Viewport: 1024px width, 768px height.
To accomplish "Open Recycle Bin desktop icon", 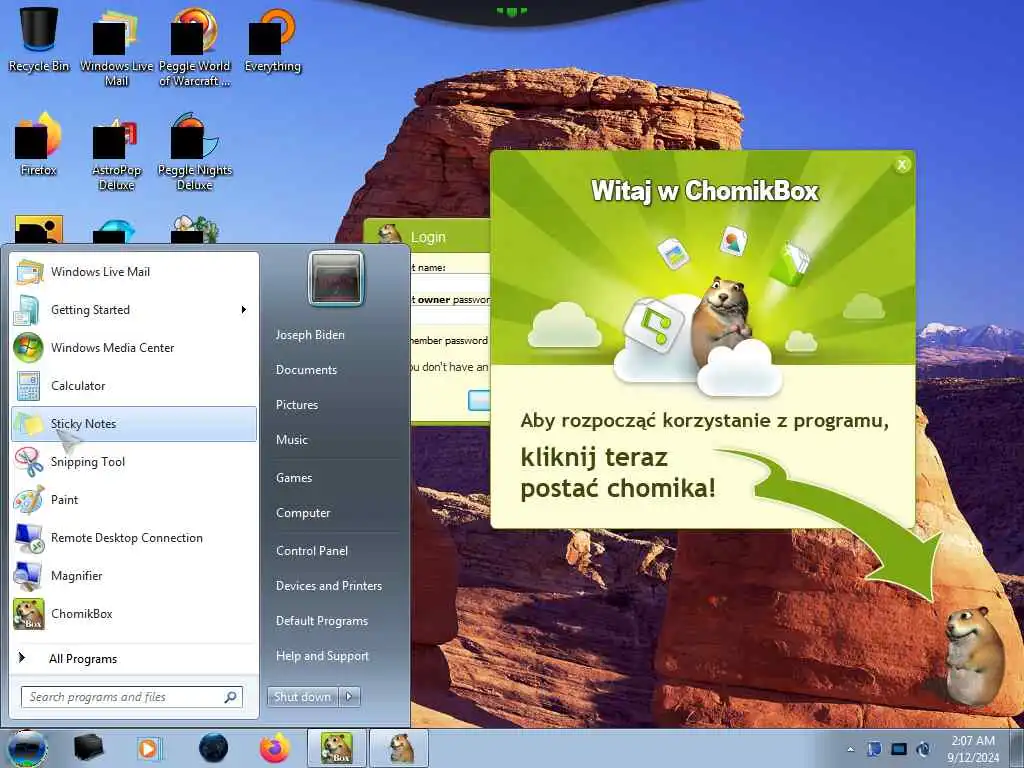I will click(39, 39).
